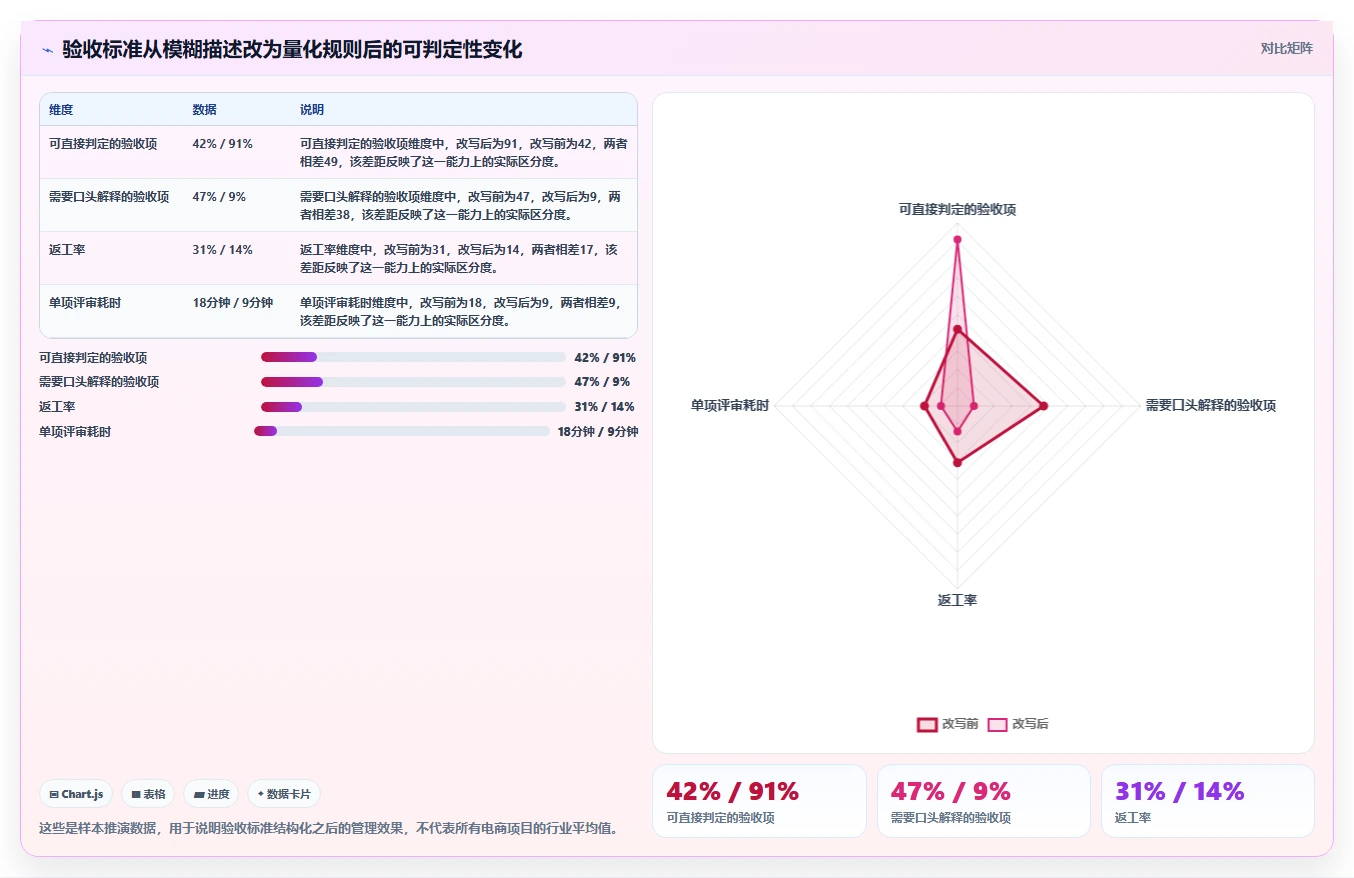The image size is (1354, 878).
Task: Open the 47% / 9% data card
Action: point(984,801)
